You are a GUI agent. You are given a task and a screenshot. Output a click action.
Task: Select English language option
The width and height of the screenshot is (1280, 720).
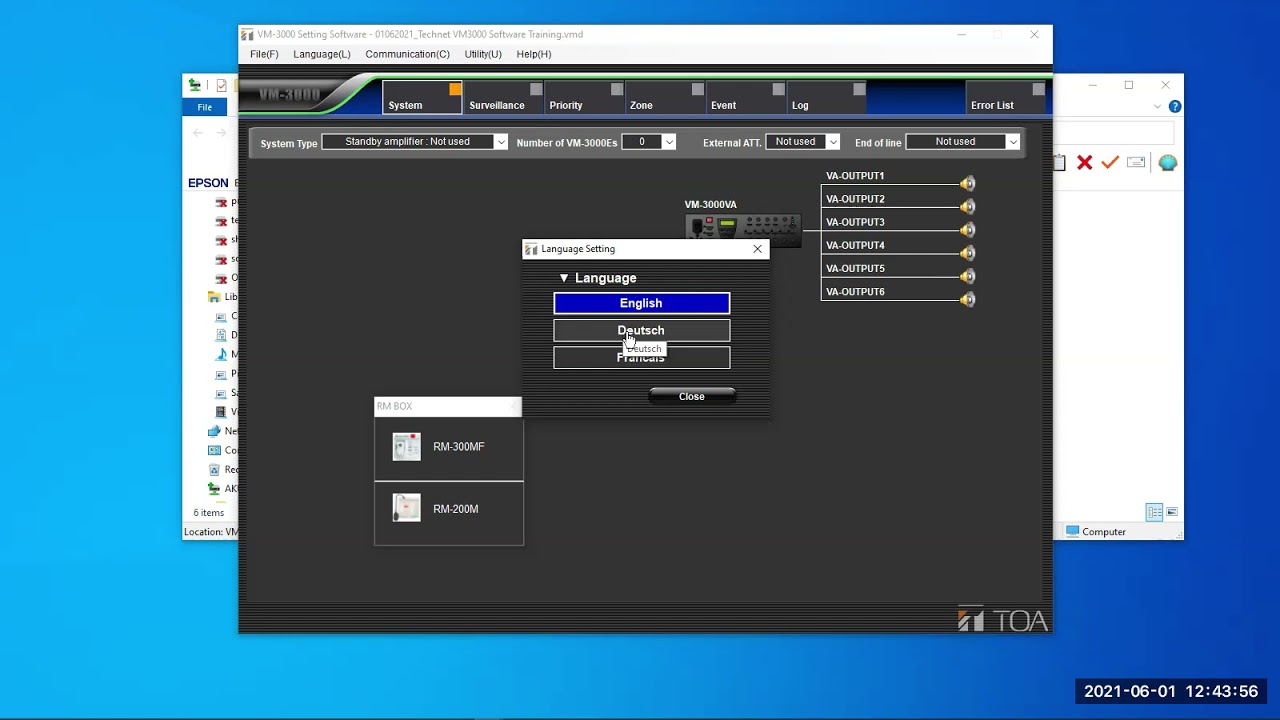tap(641, 303)
